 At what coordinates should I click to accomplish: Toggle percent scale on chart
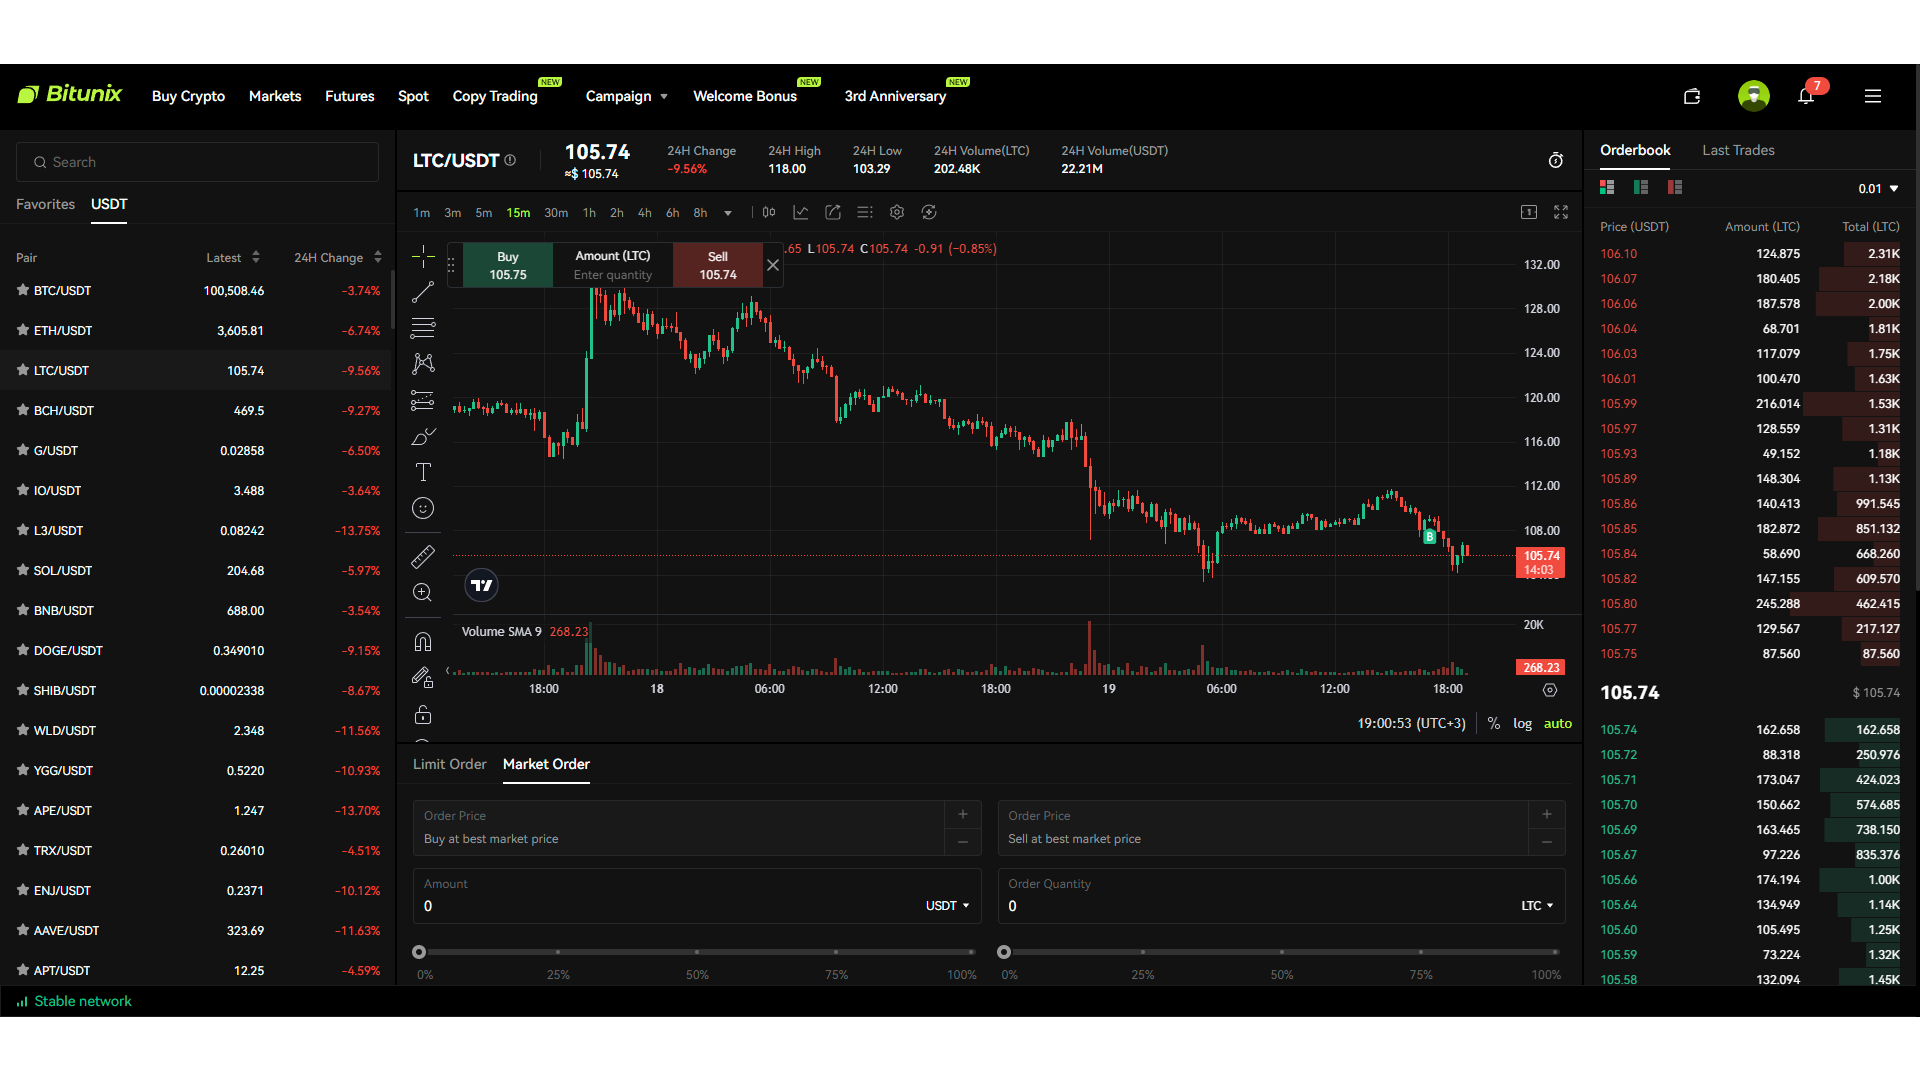click(x=1493, y=723)
